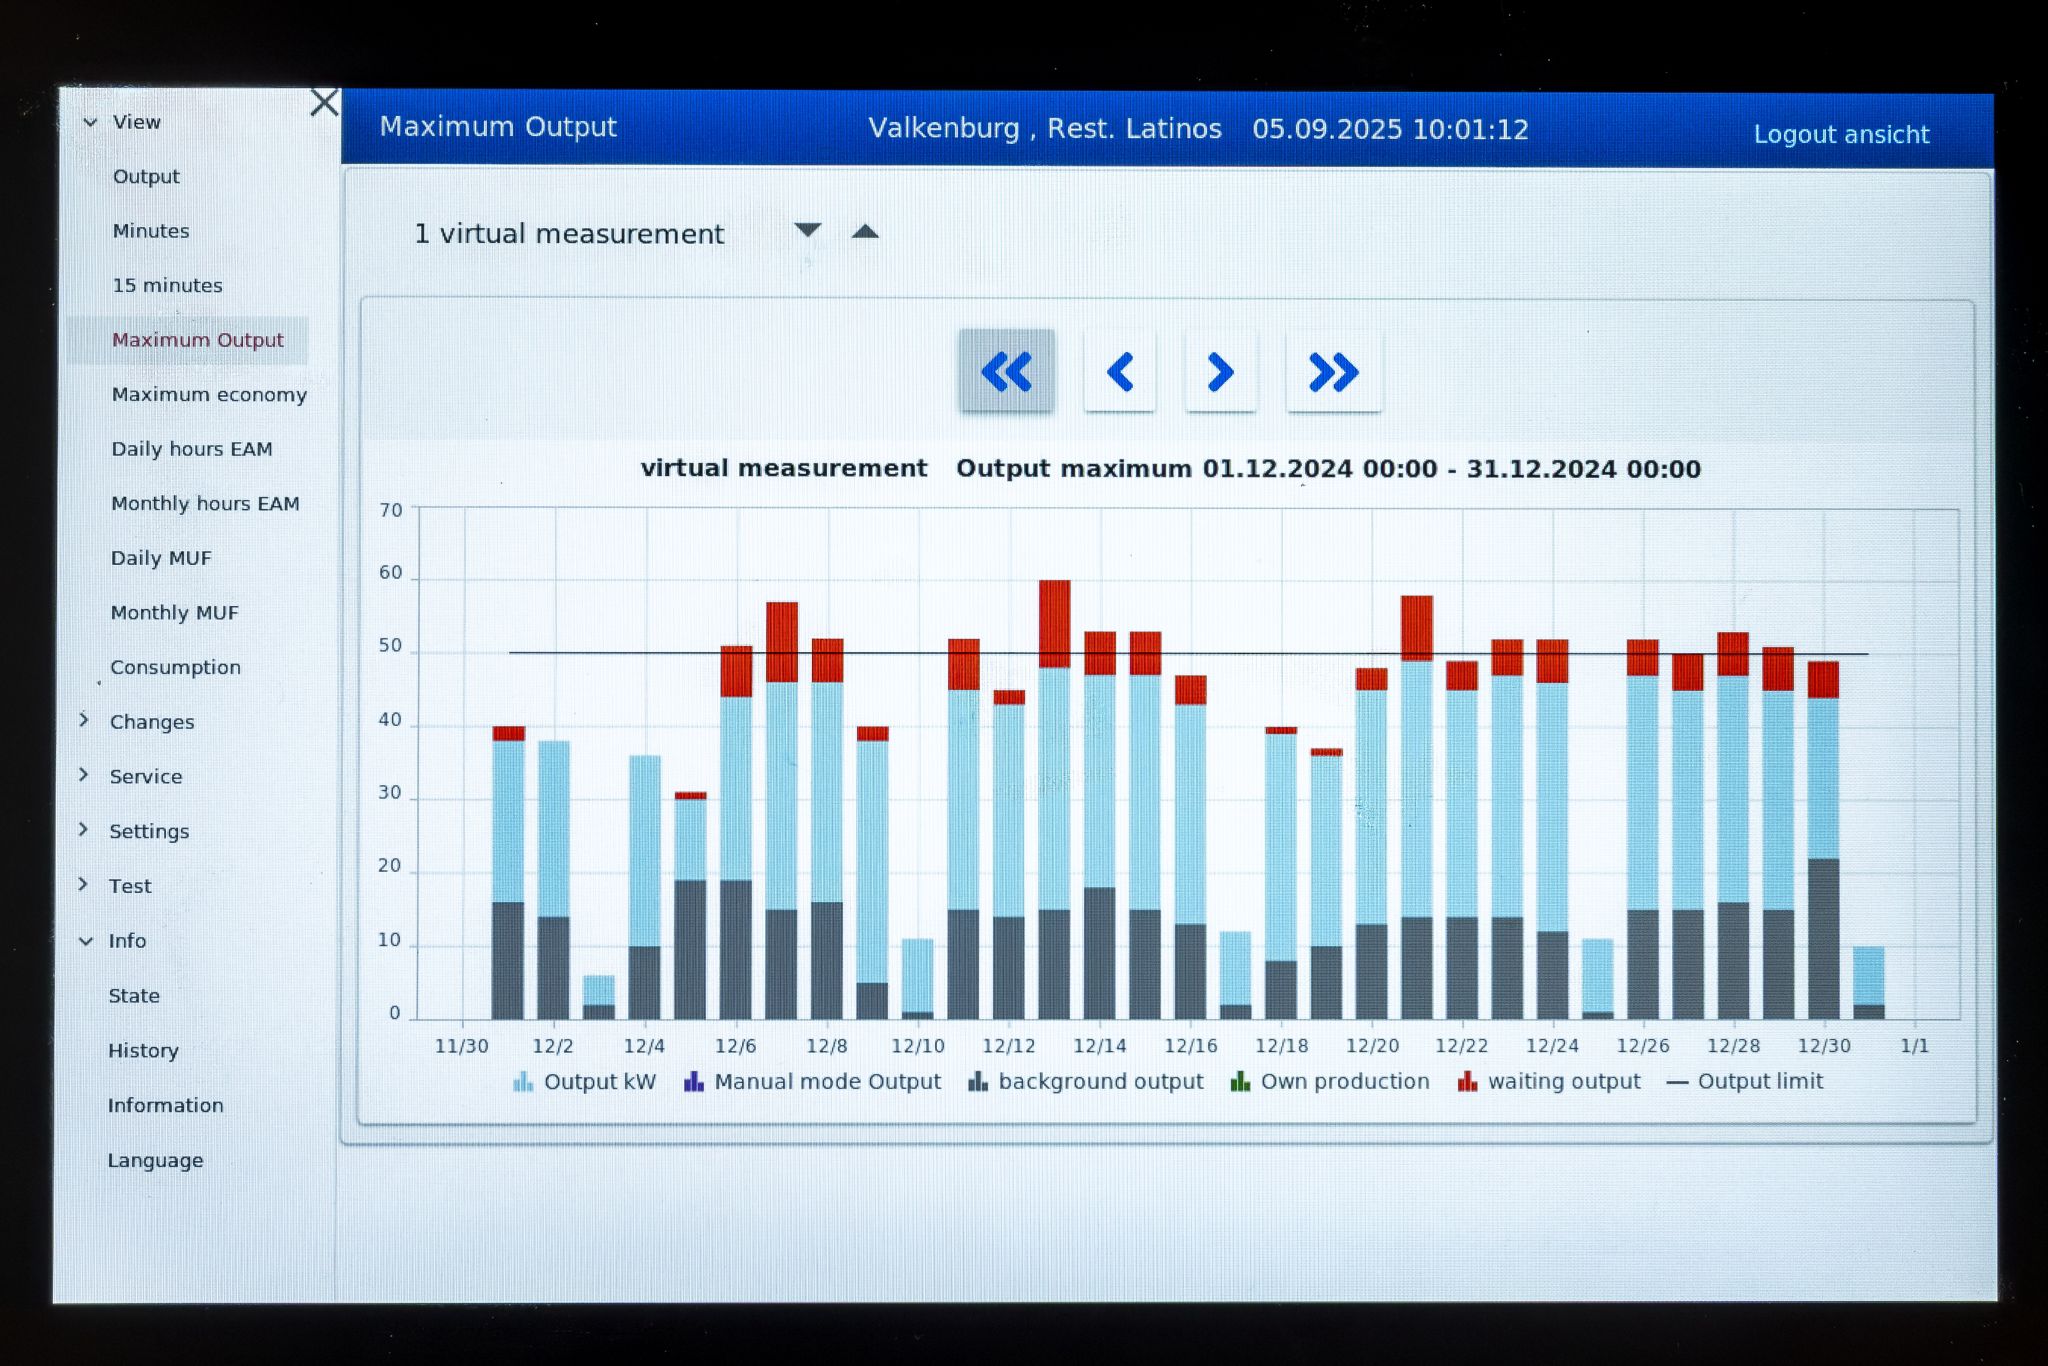Image resolution: width=2048 pixels, height=1366 pixels.
Task: Open the Maximum economy view
Action: (209, 394)
